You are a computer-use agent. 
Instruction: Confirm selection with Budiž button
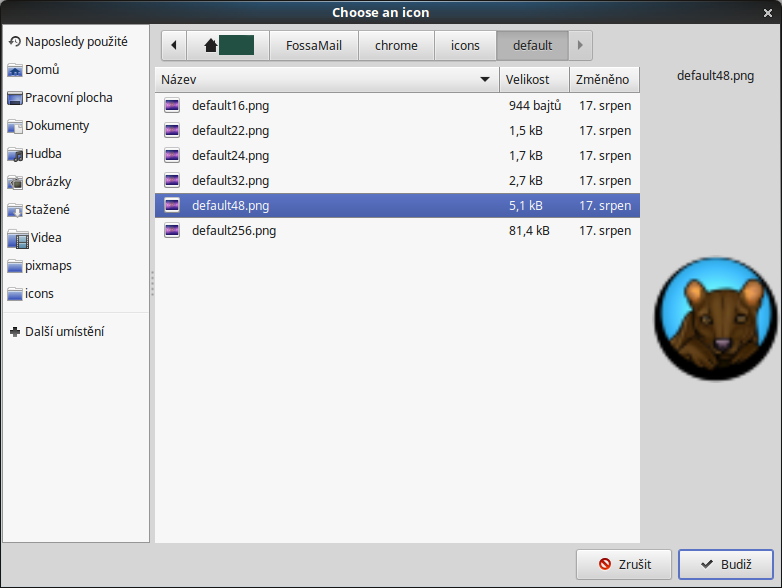pyautogui.click(x=726, y=564)
